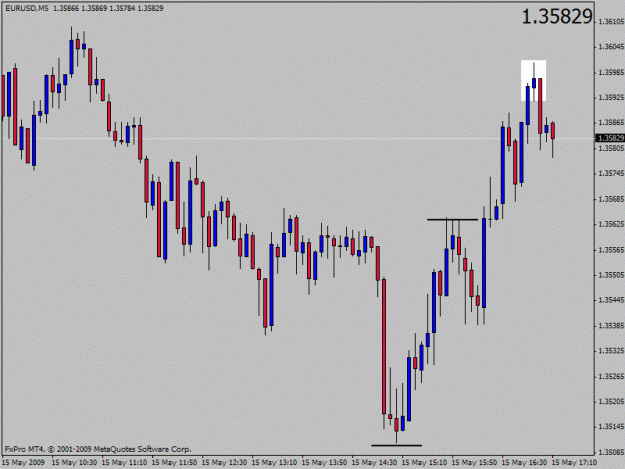Image resolution: width=625 pixels, height=469 pixels.
Task: Click the long red candle dropping to the low
Action: tap(384, 347)
